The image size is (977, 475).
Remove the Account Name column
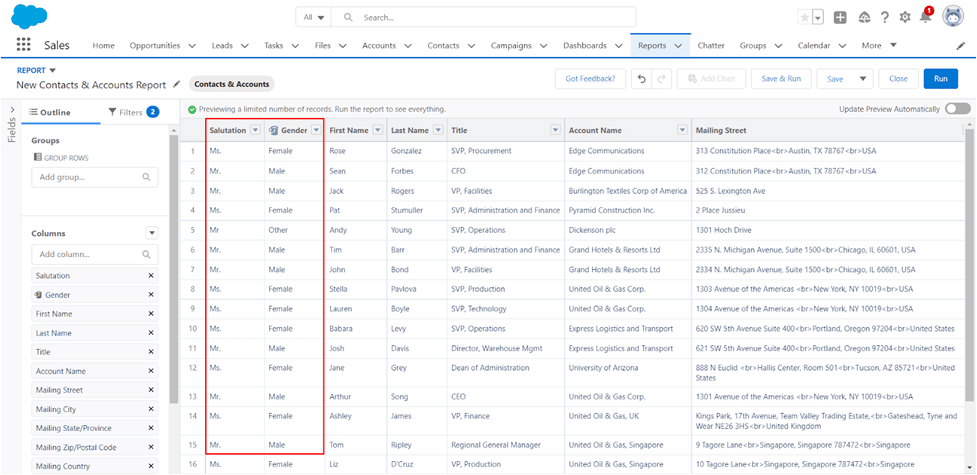coord(151,371)
